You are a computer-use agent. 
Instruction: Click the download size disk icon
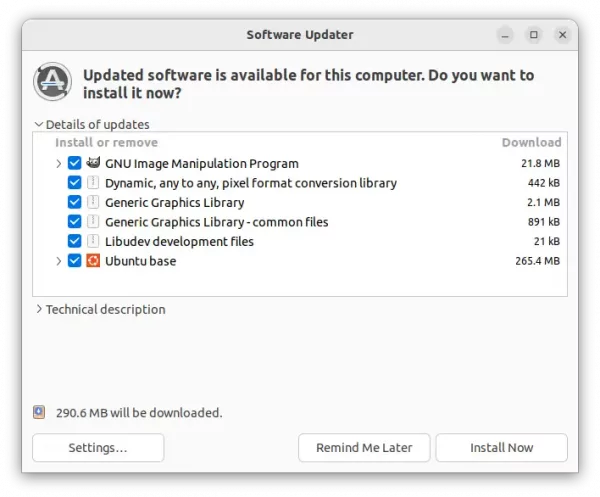[39, 412]
